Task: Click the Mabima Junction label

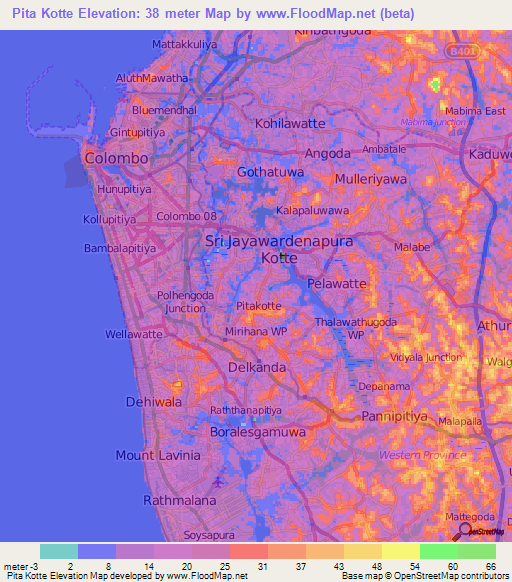Action: tap(433, 122)
